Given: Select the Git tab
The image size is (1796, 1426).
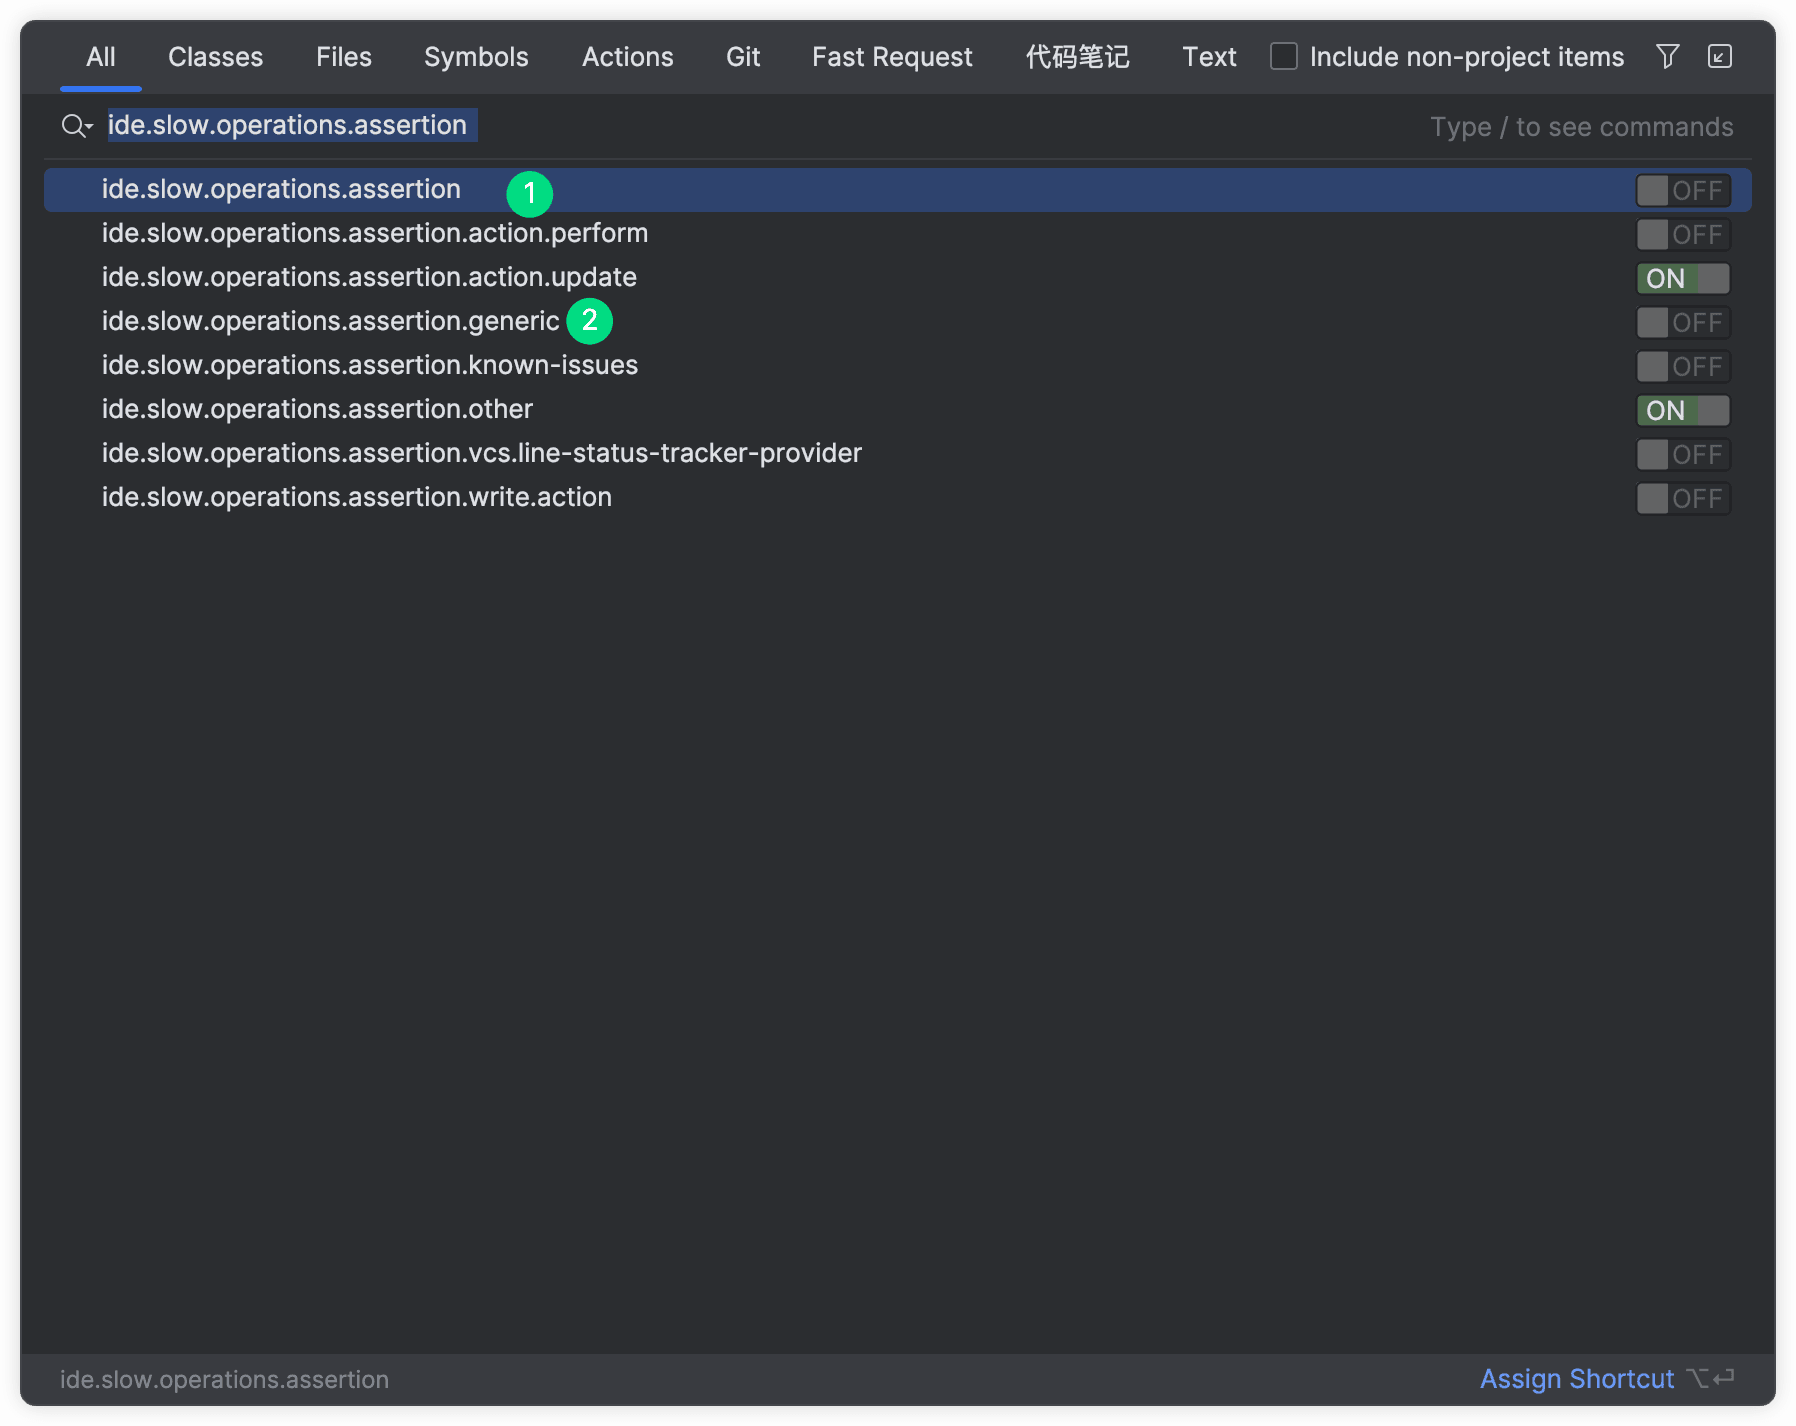Looking at the screenshot, I should click(742, 57).
